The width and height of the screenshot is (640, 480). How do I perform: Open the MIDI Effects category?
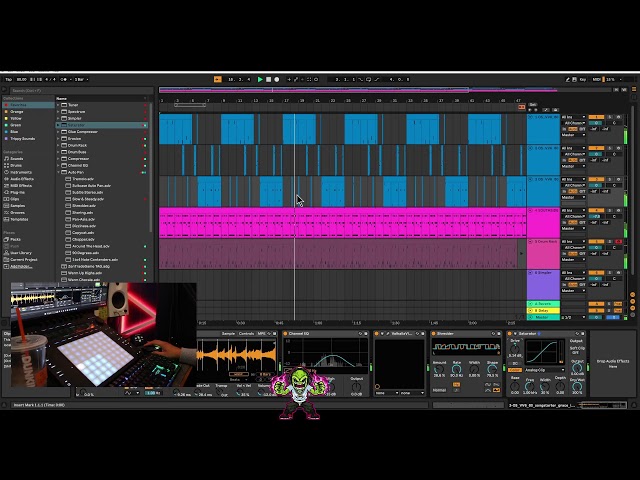tap(28, 186)
